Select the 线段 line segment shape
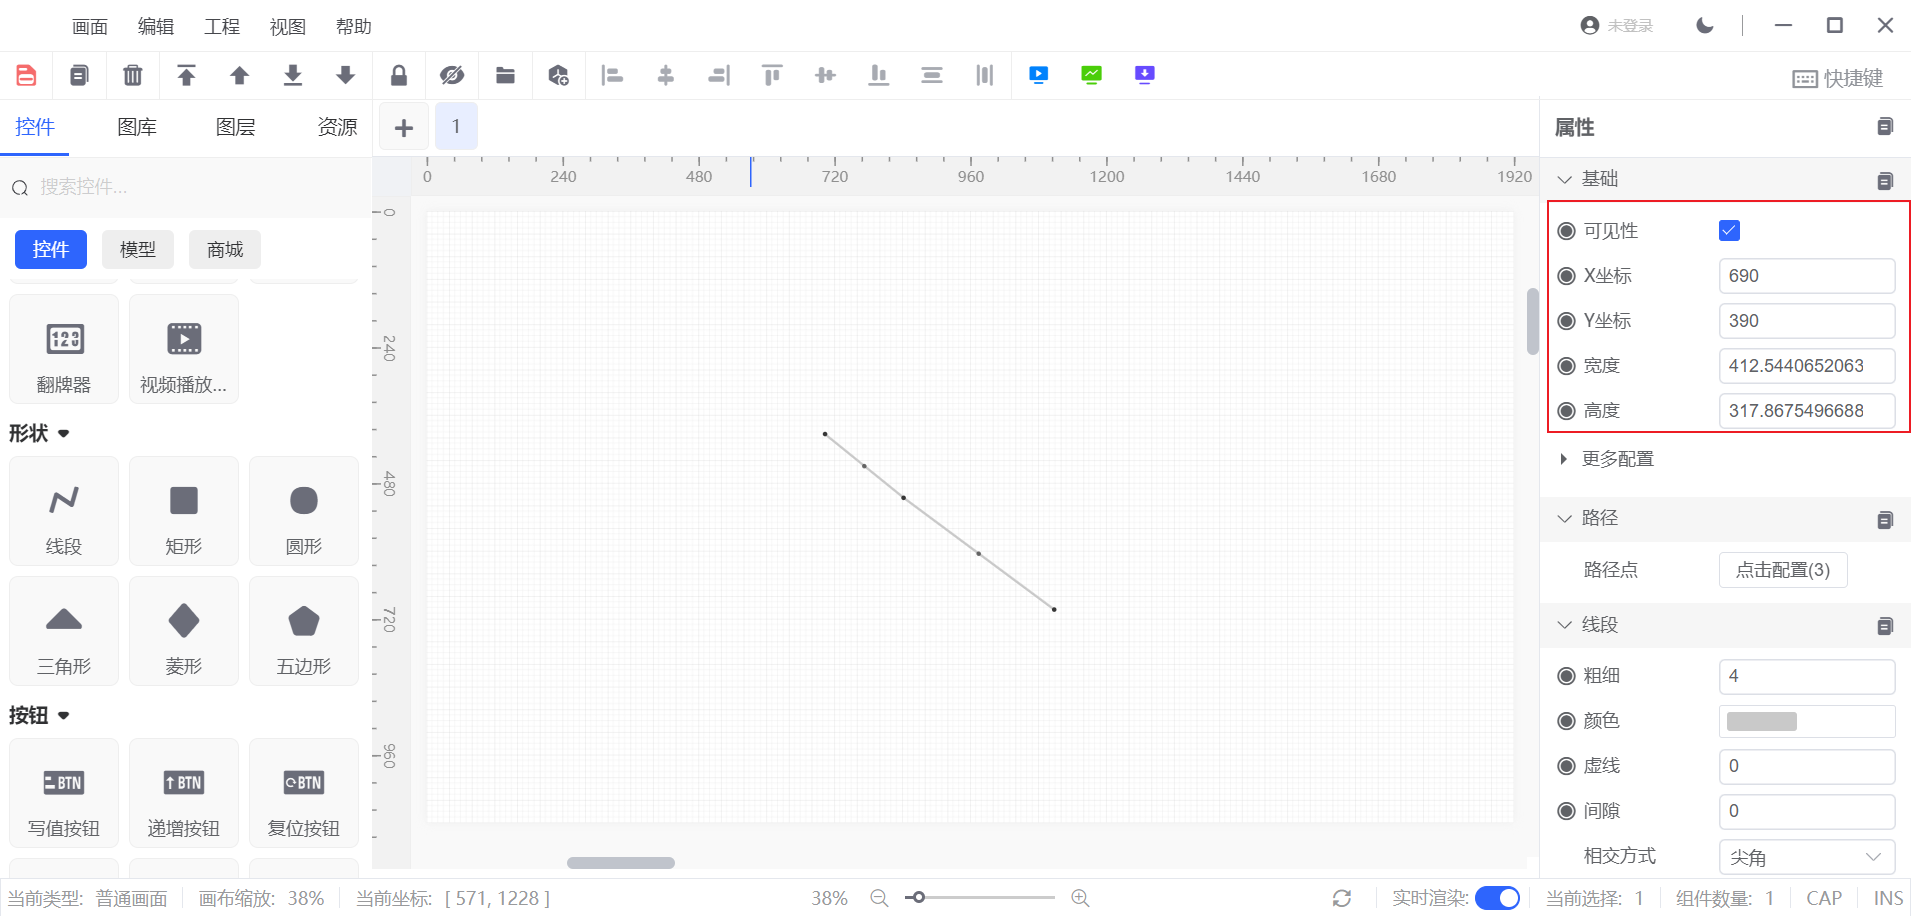1911x916 pixels. click(64, 511)
